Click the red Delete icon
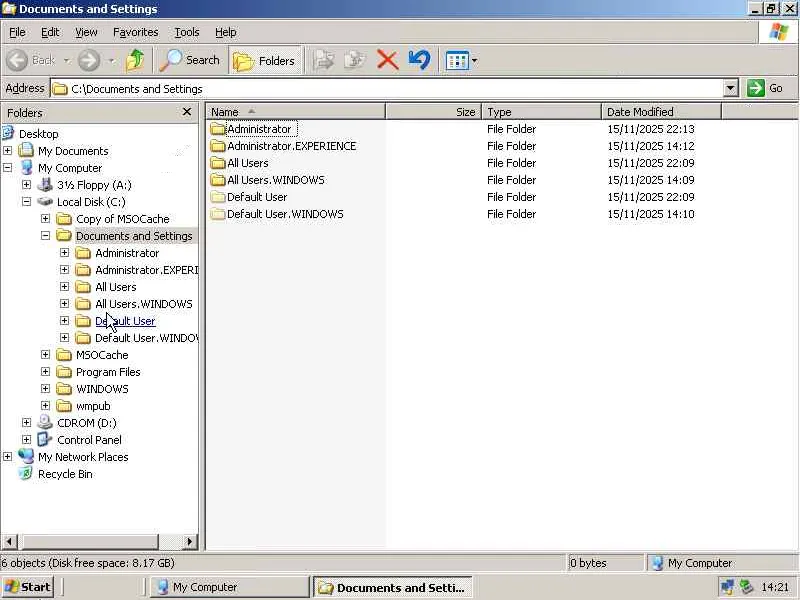 tap(387, 61)
